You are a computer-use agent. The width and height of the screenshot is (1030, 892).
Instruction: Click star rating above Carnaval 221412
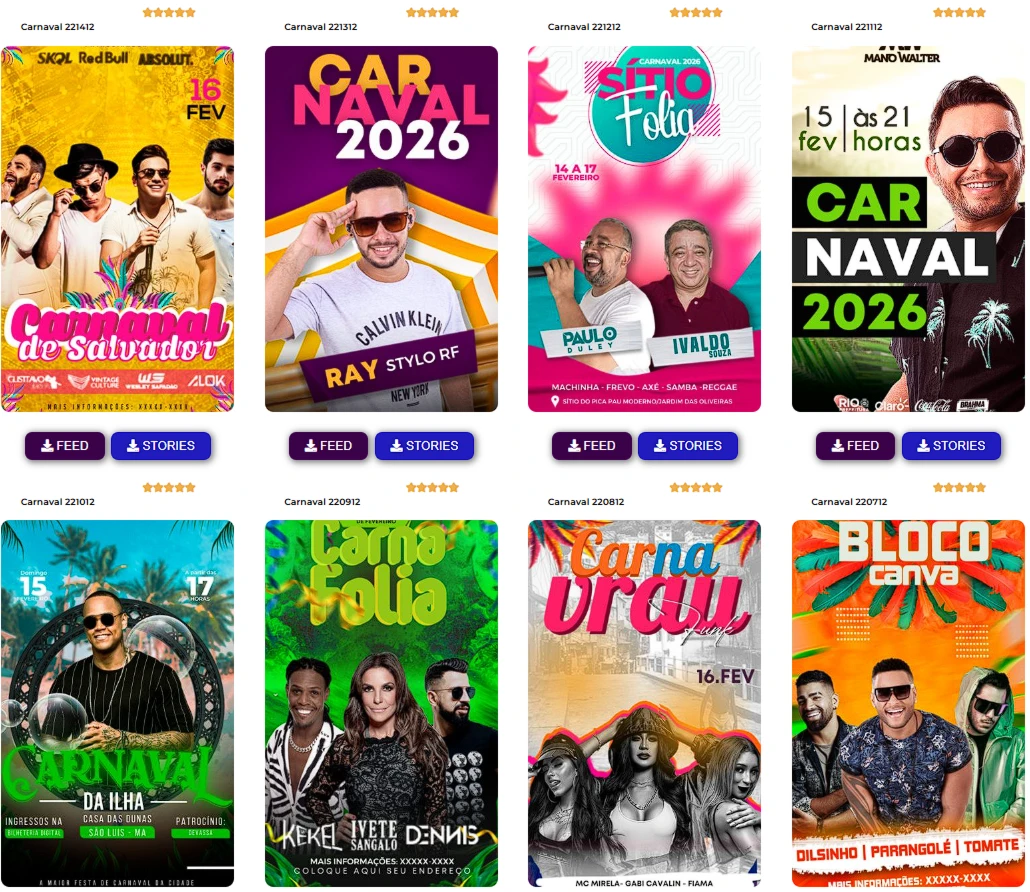(169, 12)
